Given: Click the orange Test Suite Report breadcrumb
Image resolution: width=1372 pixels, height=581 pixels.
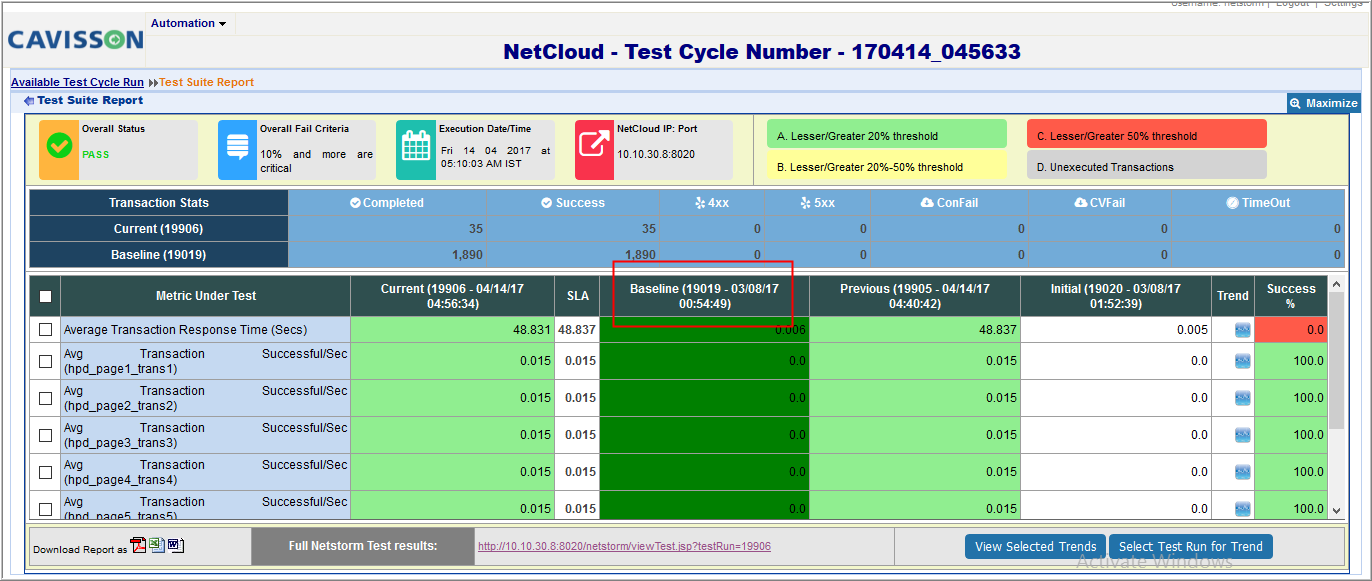Looking at the screenshot, I should coord(207,82).
